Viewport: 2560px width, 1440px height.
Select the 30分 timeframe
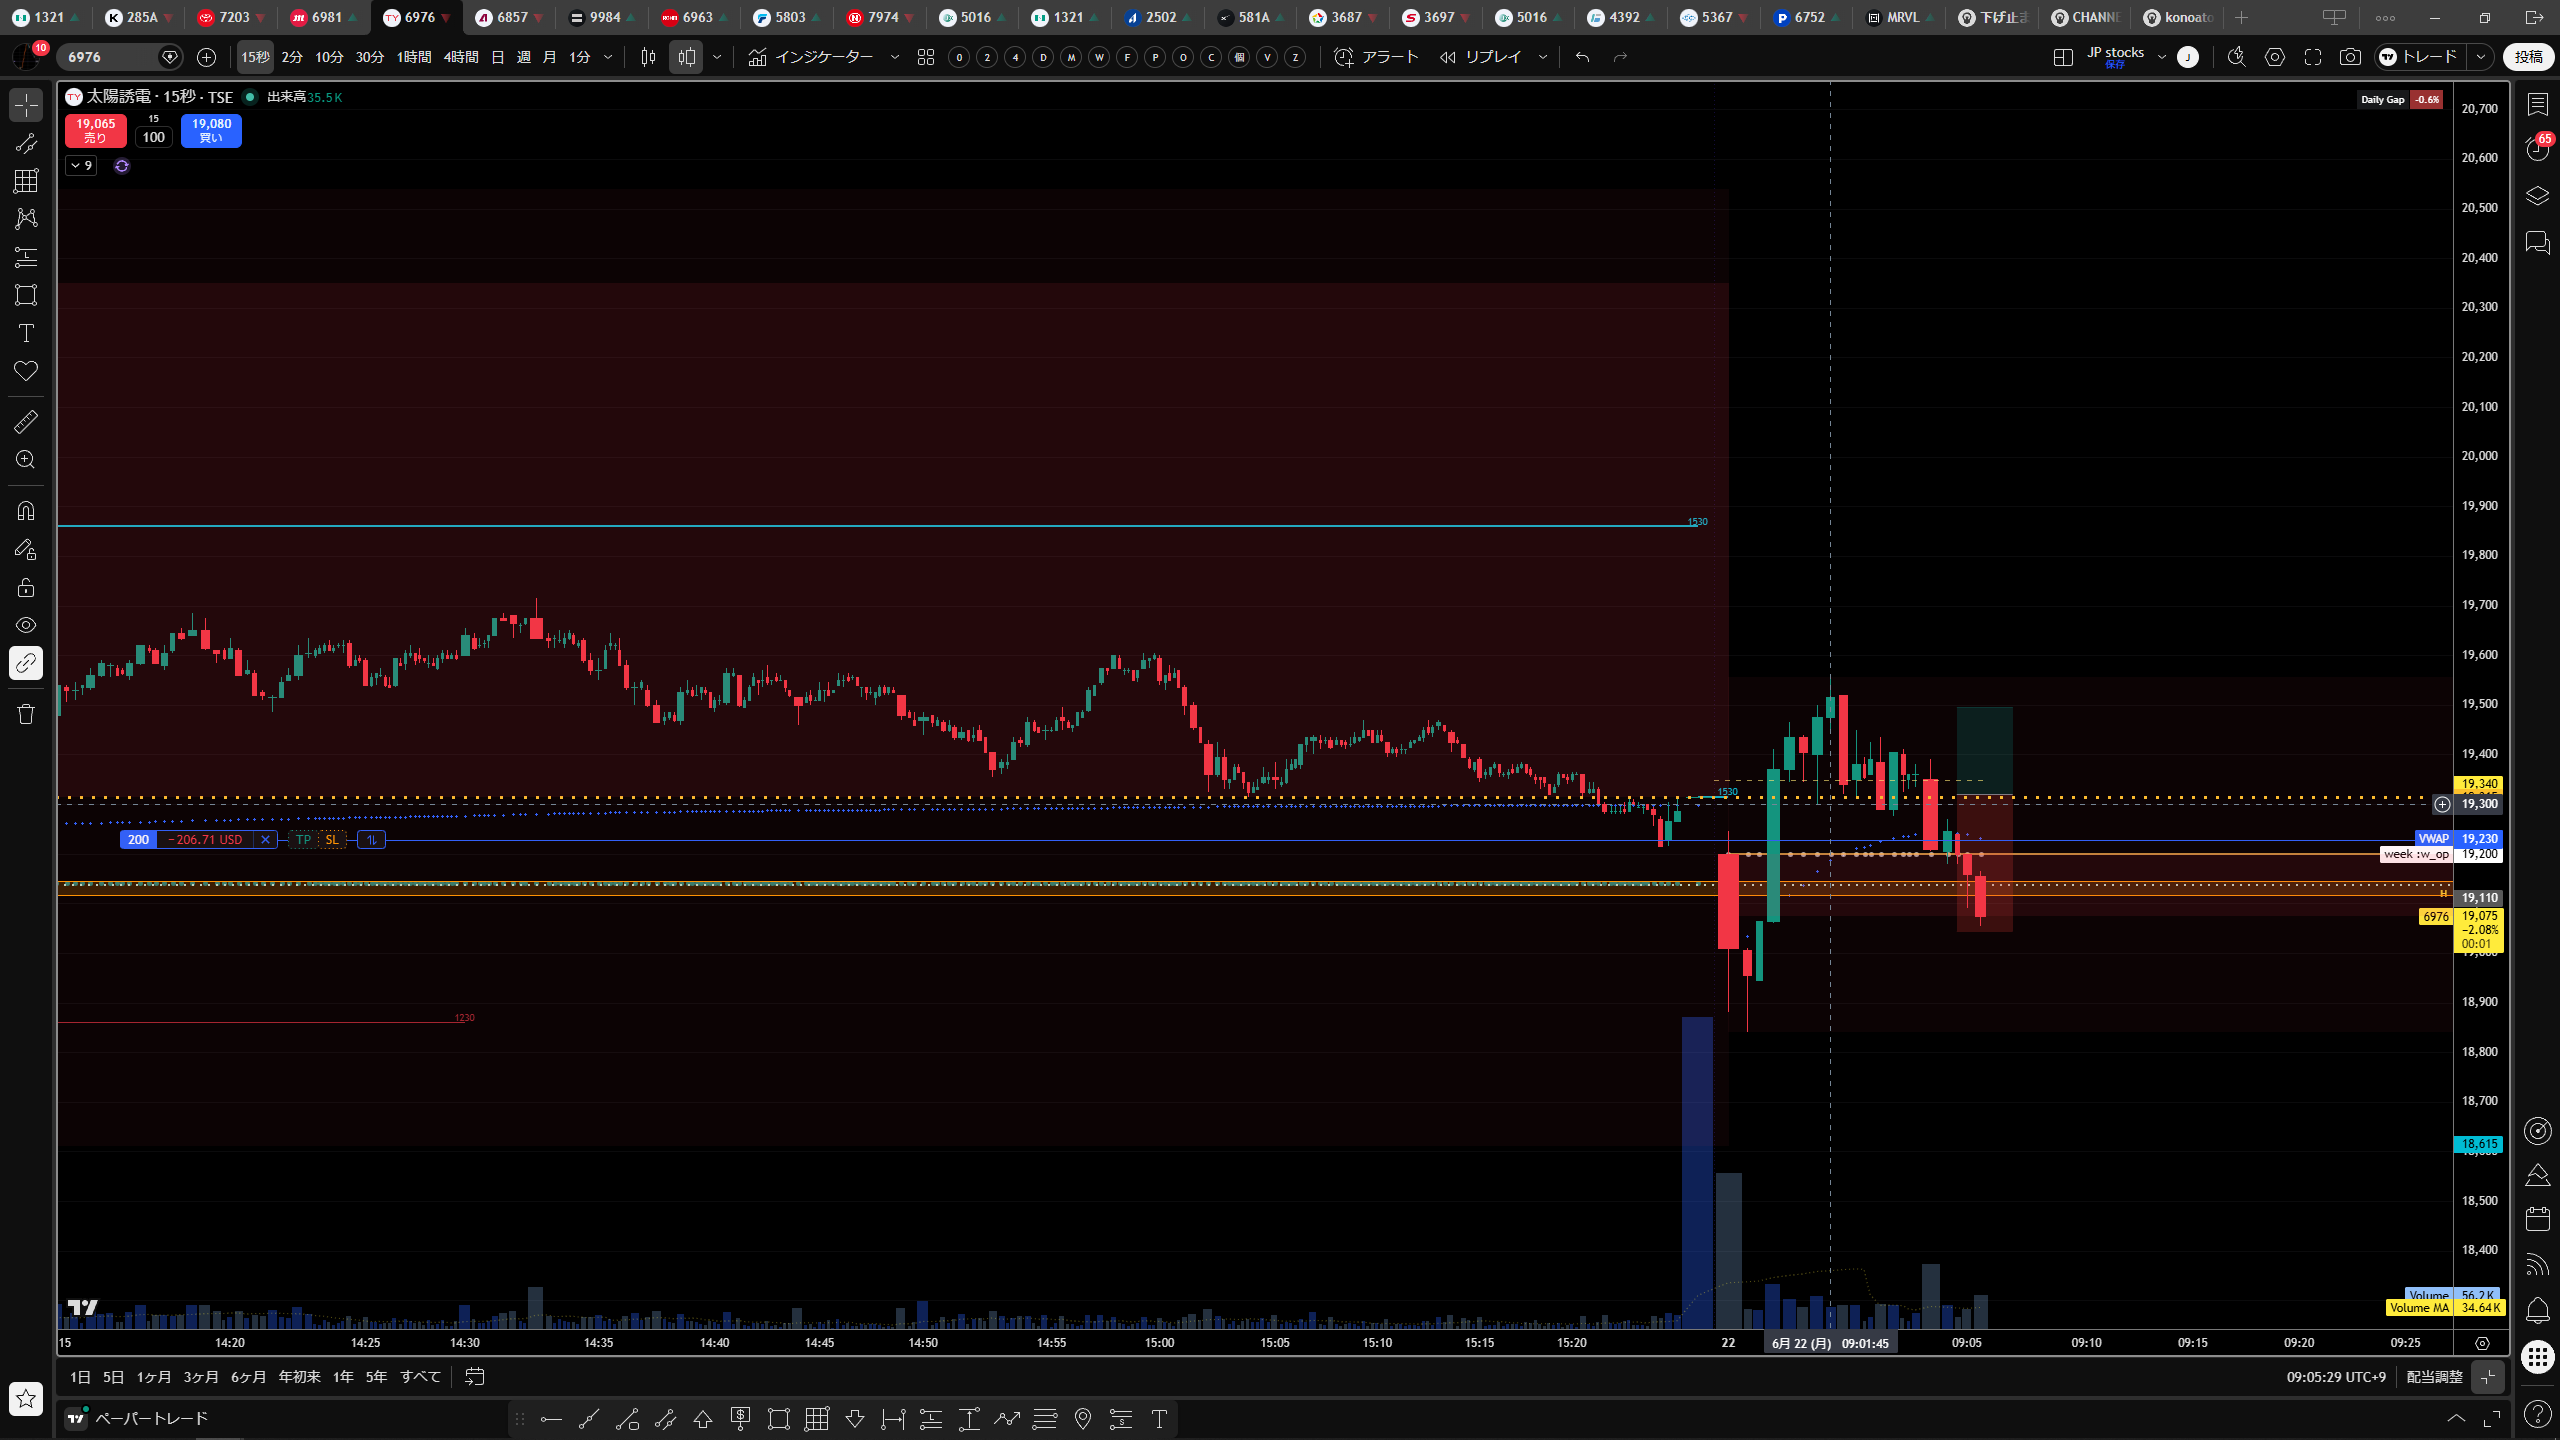tap(370, 57)
